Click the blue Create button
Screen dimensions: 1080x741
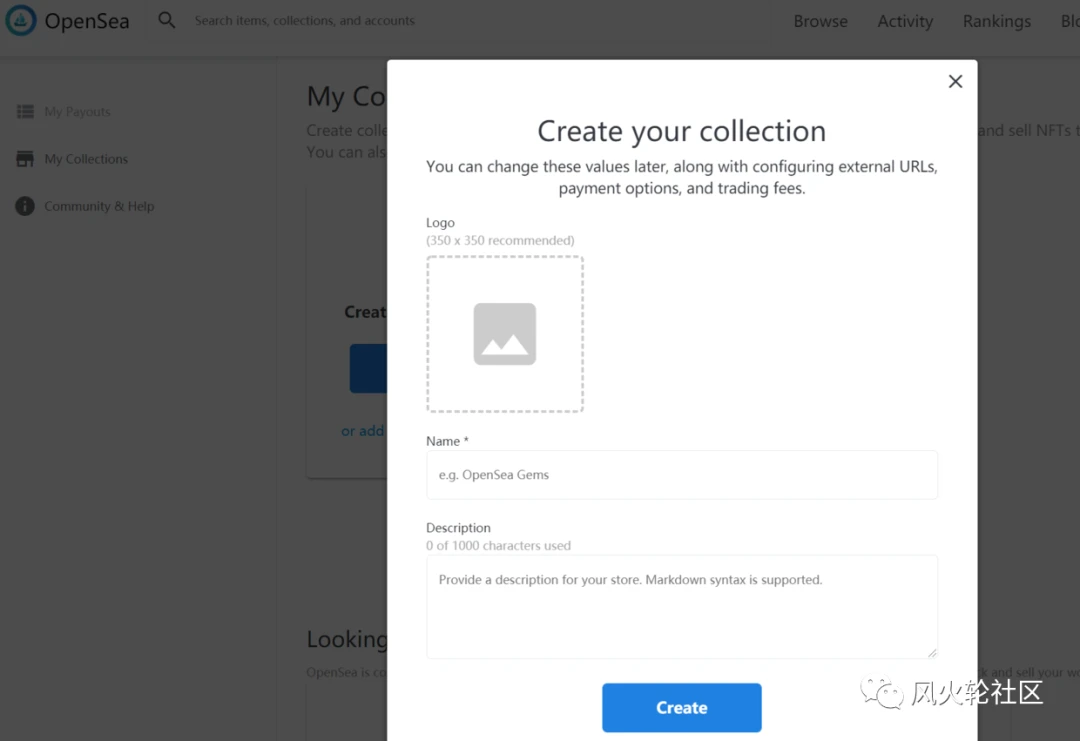(682, 707)
